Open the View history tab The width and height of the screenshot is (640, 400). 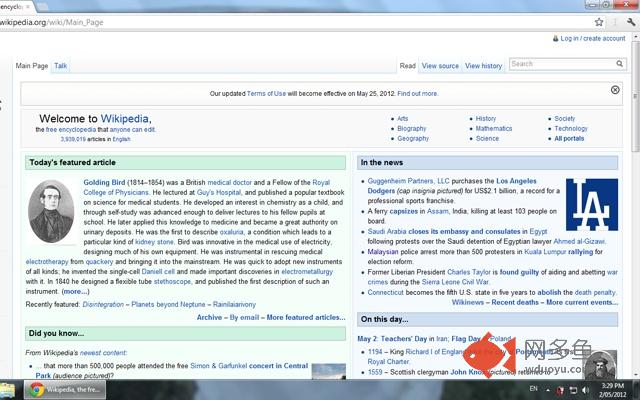483,66
